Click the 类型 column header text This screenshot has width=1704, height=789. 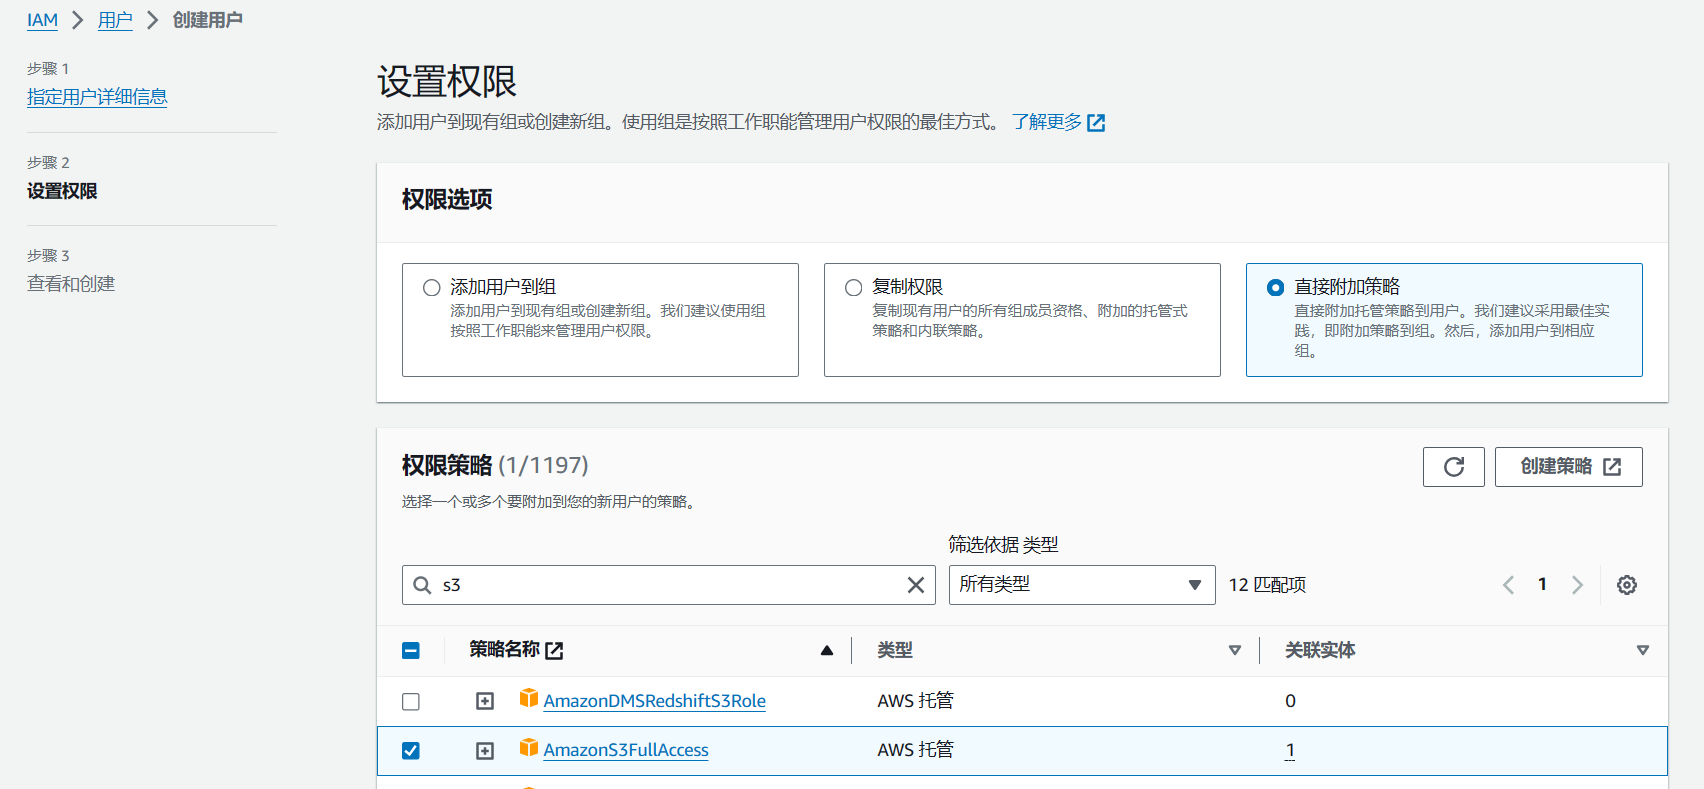[895, 651]
